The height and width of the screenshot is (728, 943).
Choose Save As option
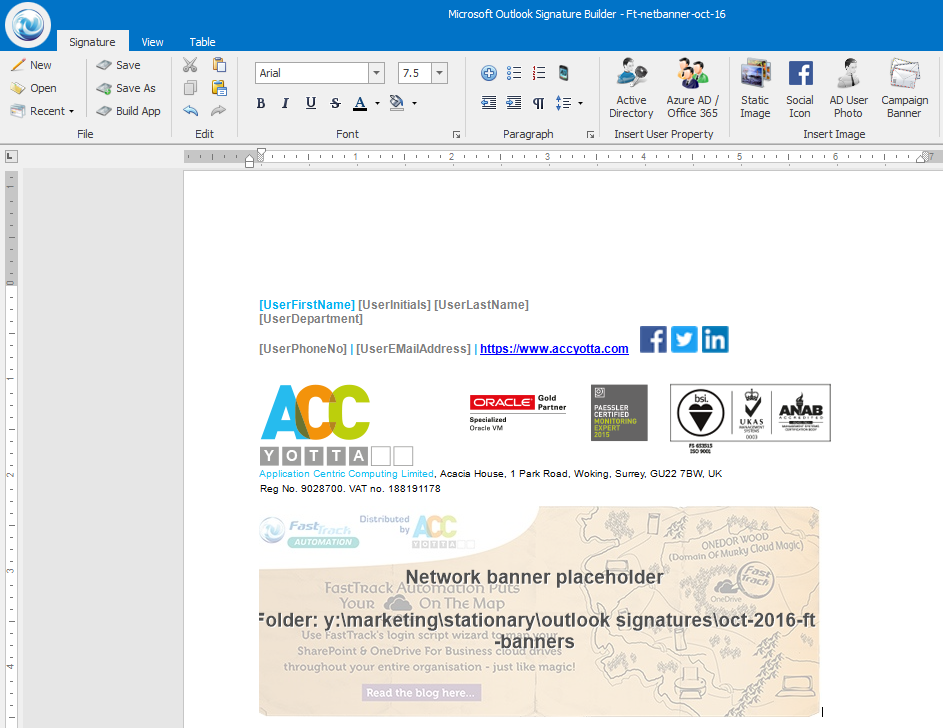pos(126,88)
